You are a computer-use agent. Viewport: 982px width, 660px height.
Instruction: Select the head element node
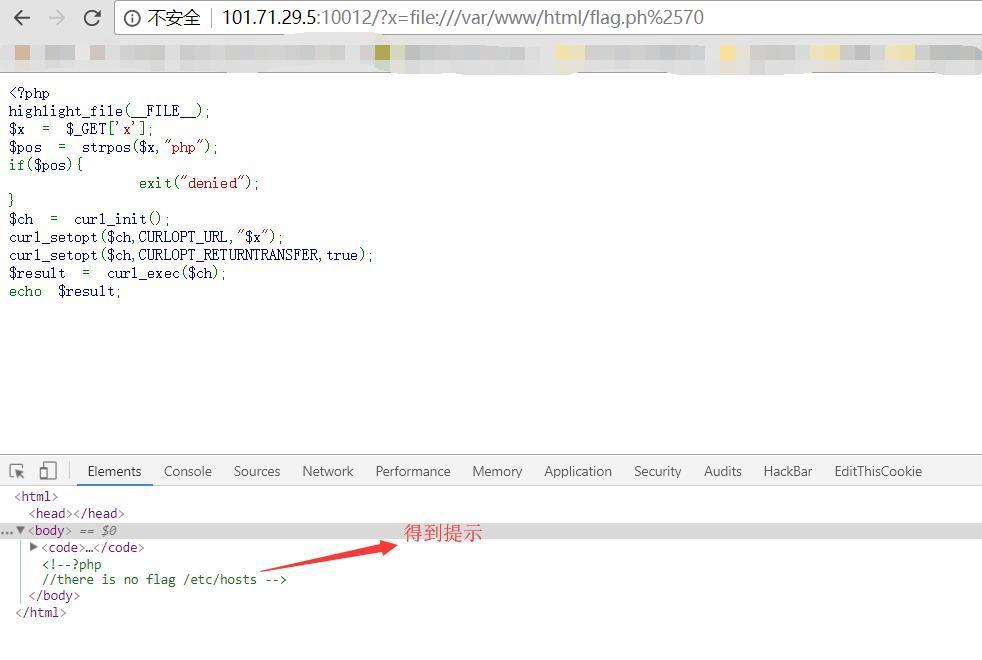(x=76, y=513)
